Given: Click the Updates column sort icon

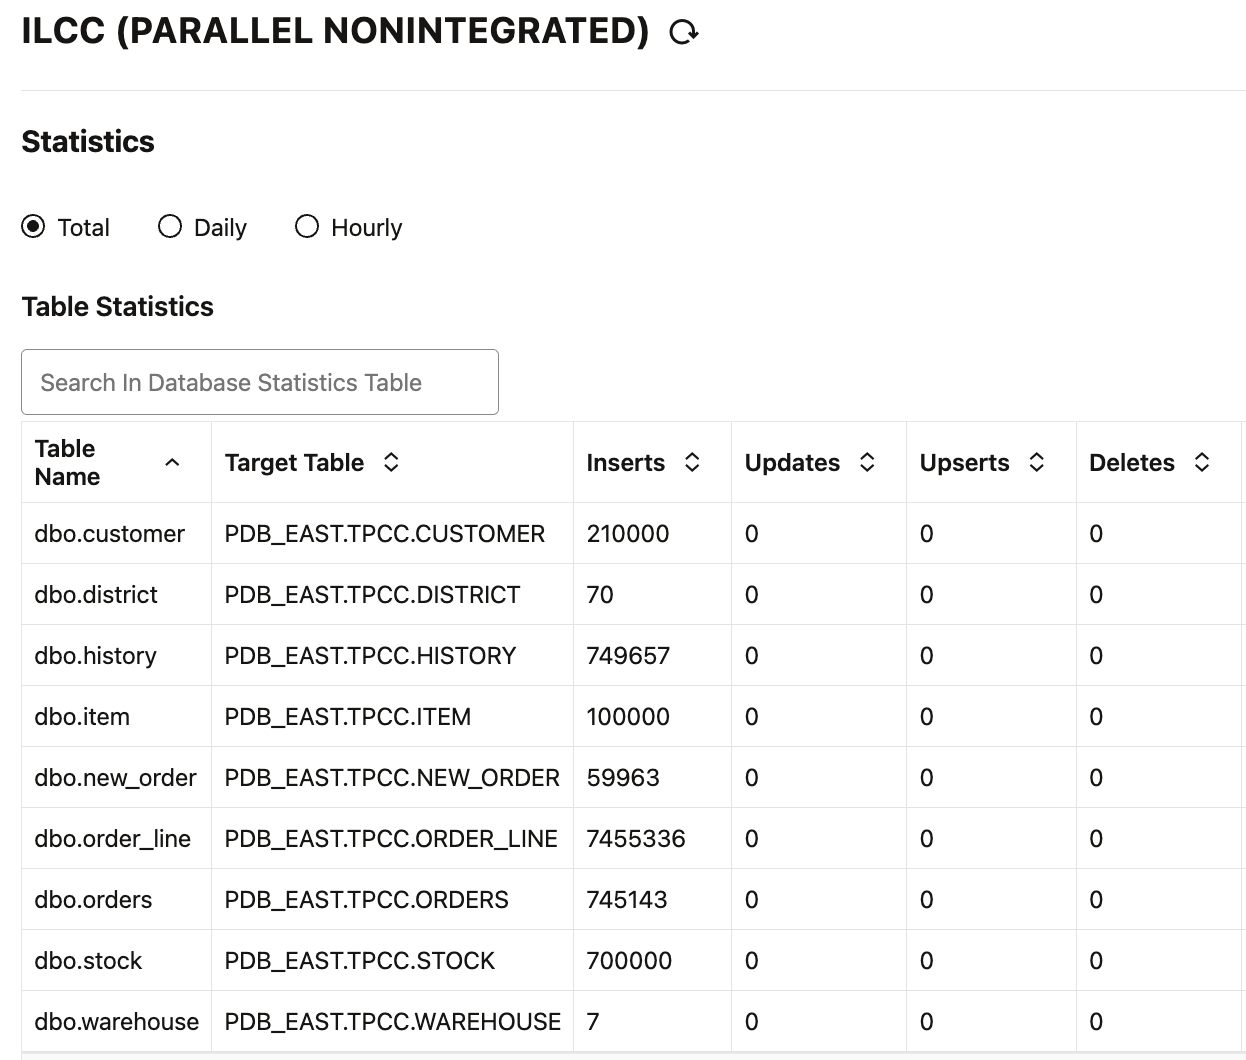Looking at the screenshot, I should [x=867, y=462].
